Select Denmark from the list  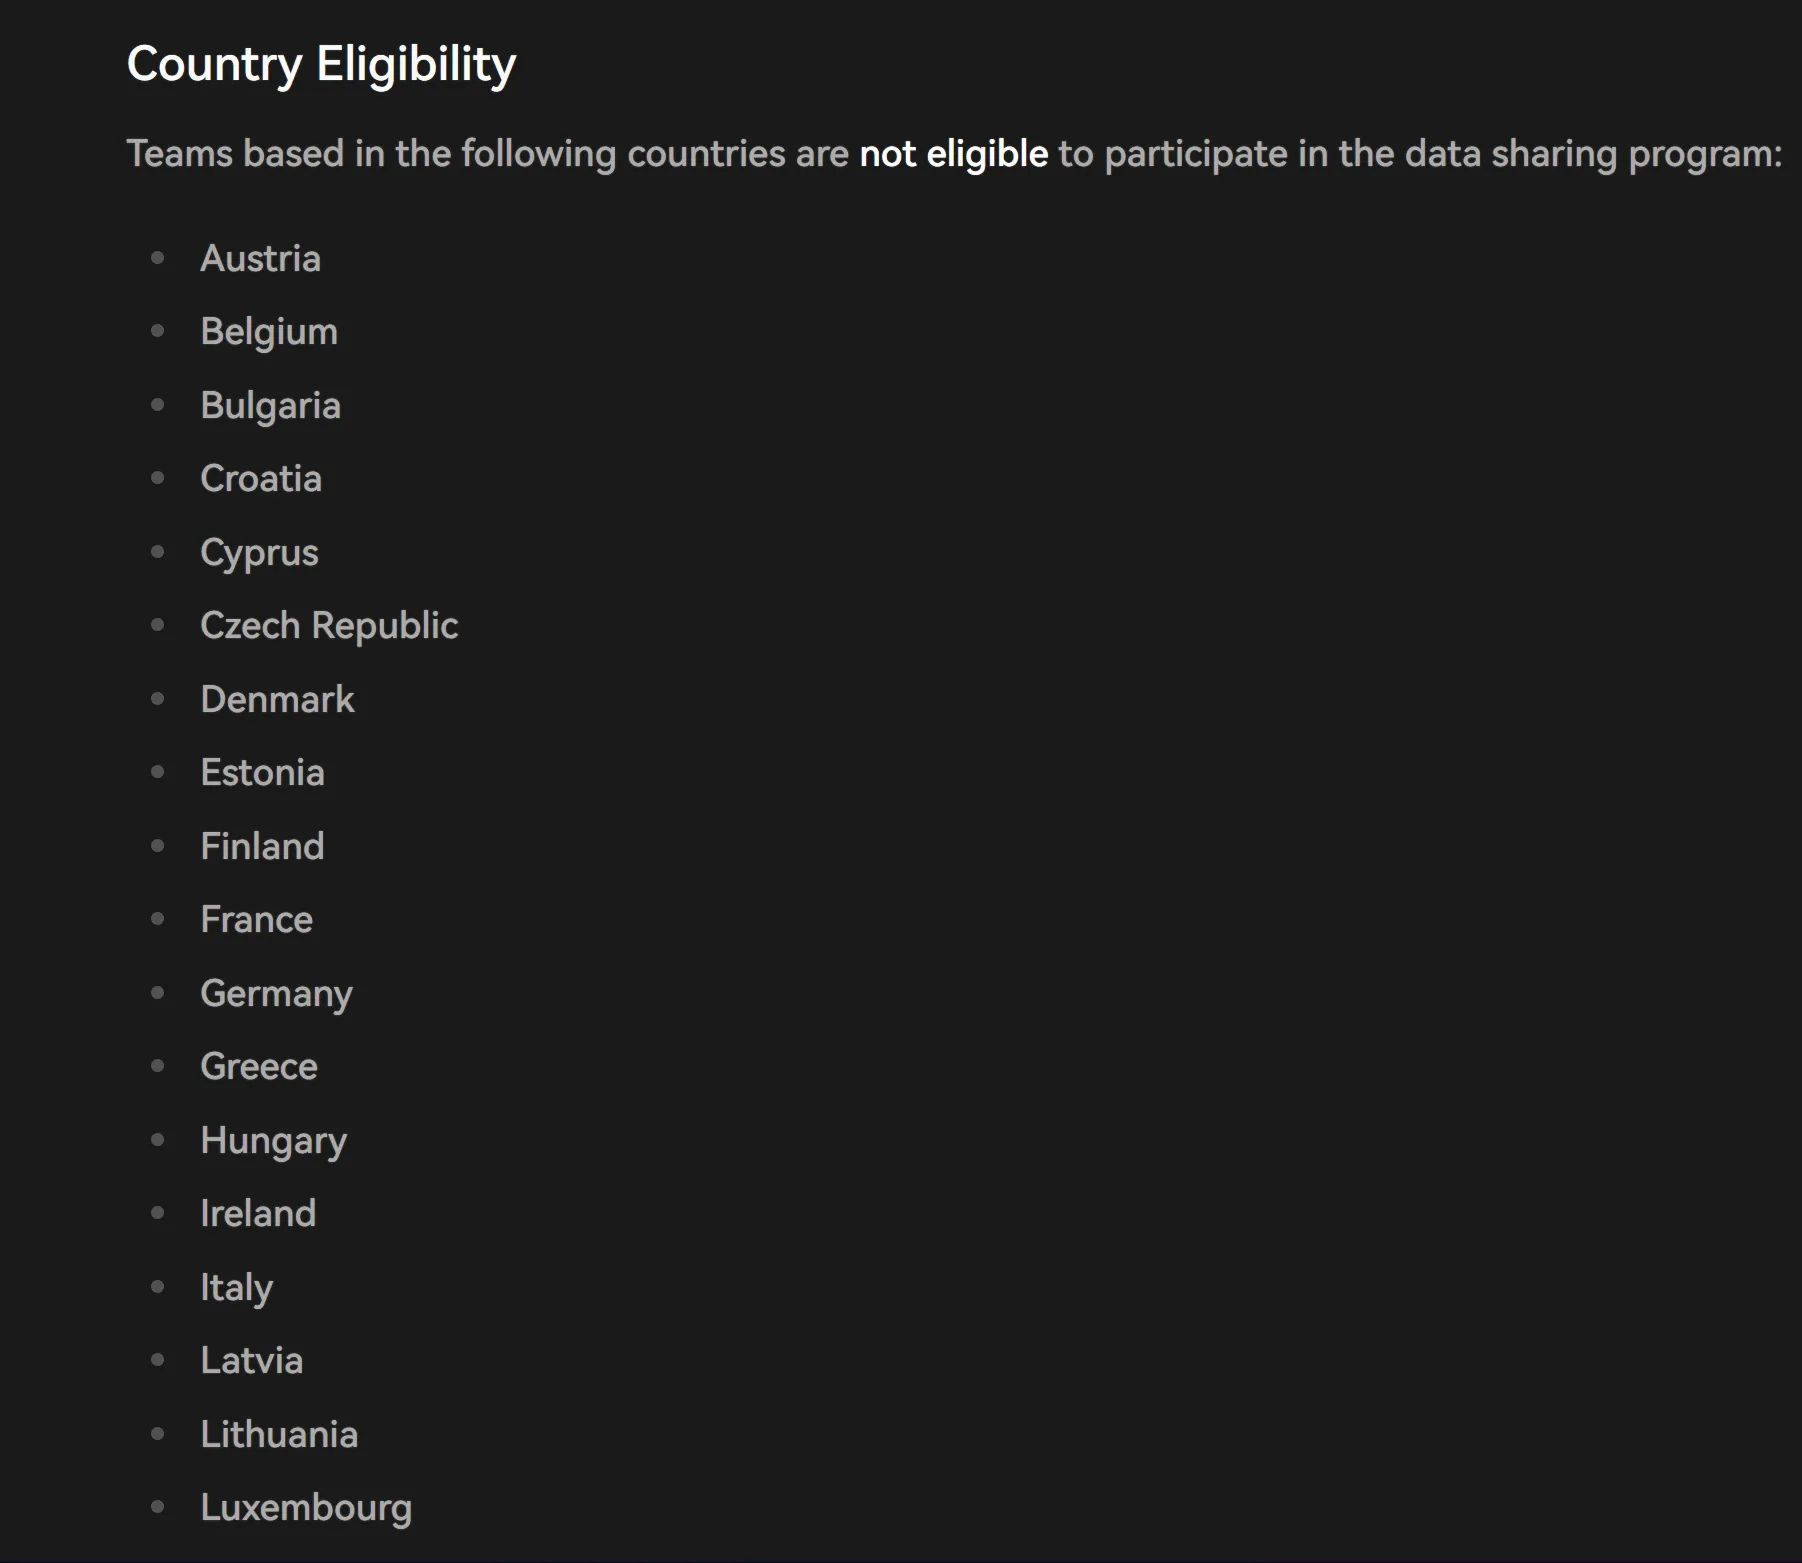click(277, 700)
